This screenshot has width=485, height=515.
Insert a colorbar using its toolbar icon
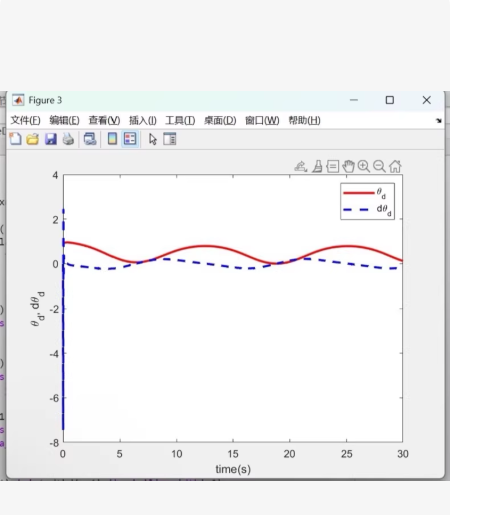tap(112, 139)
